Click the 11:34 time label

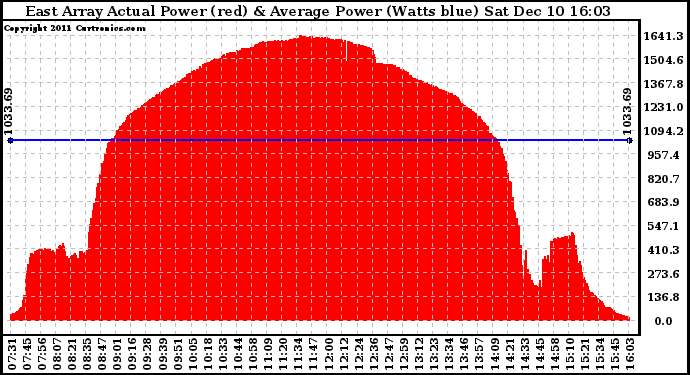pos(299,354)
